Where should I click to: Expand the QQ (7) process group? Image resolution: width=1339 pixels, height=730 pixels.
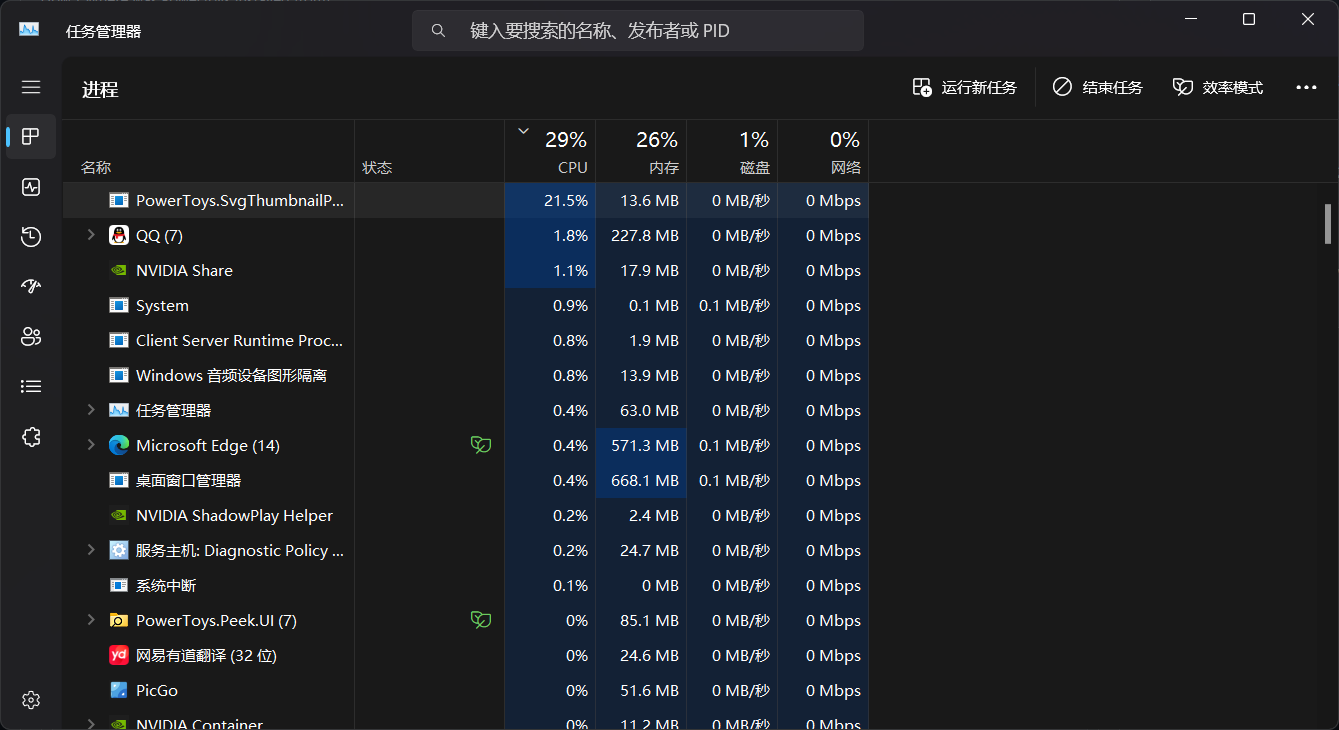90,235
